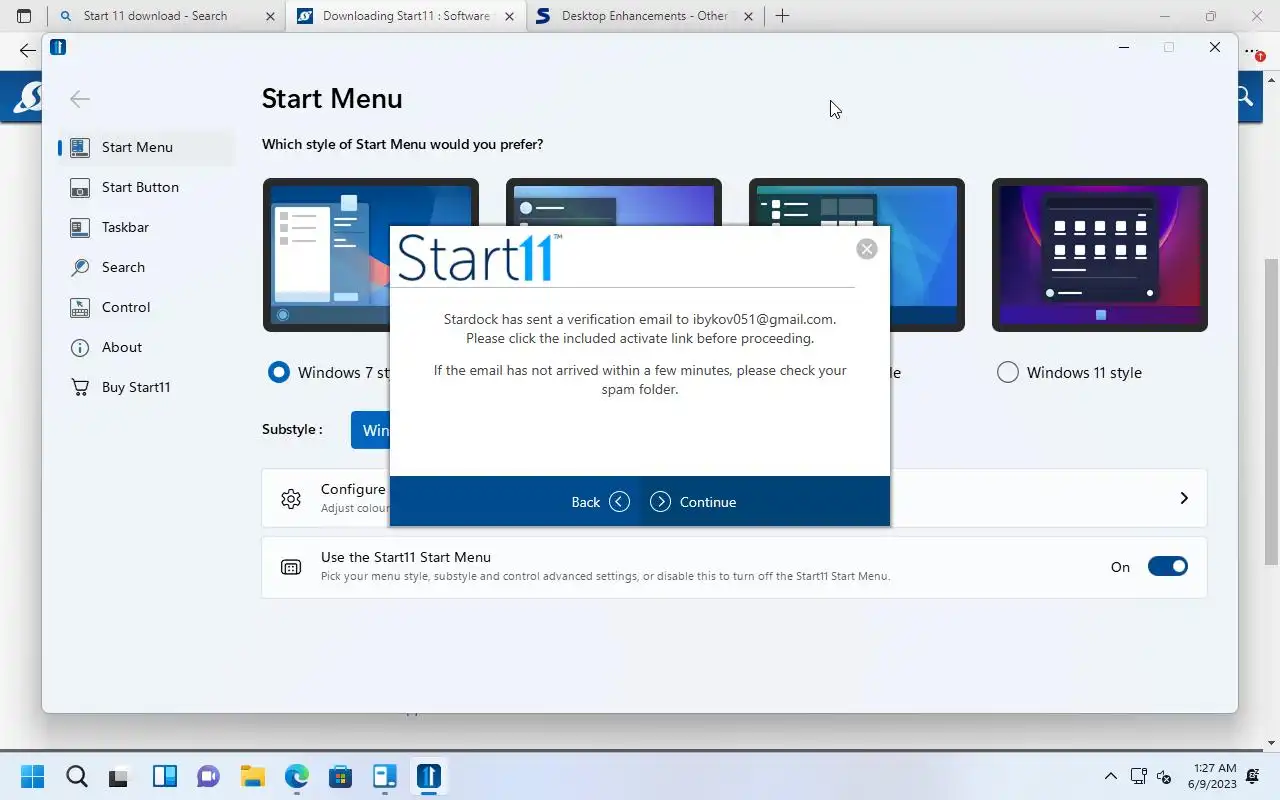Image resolution: width=1280 pixels, height=800 pixels.
Task: Click Back in the verification dialog
Action: point(600,502)
